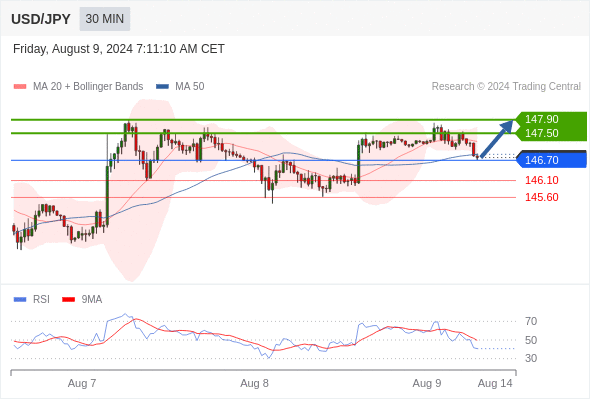
Task: Click the Aug 9 date axis label
Action: 427,383
